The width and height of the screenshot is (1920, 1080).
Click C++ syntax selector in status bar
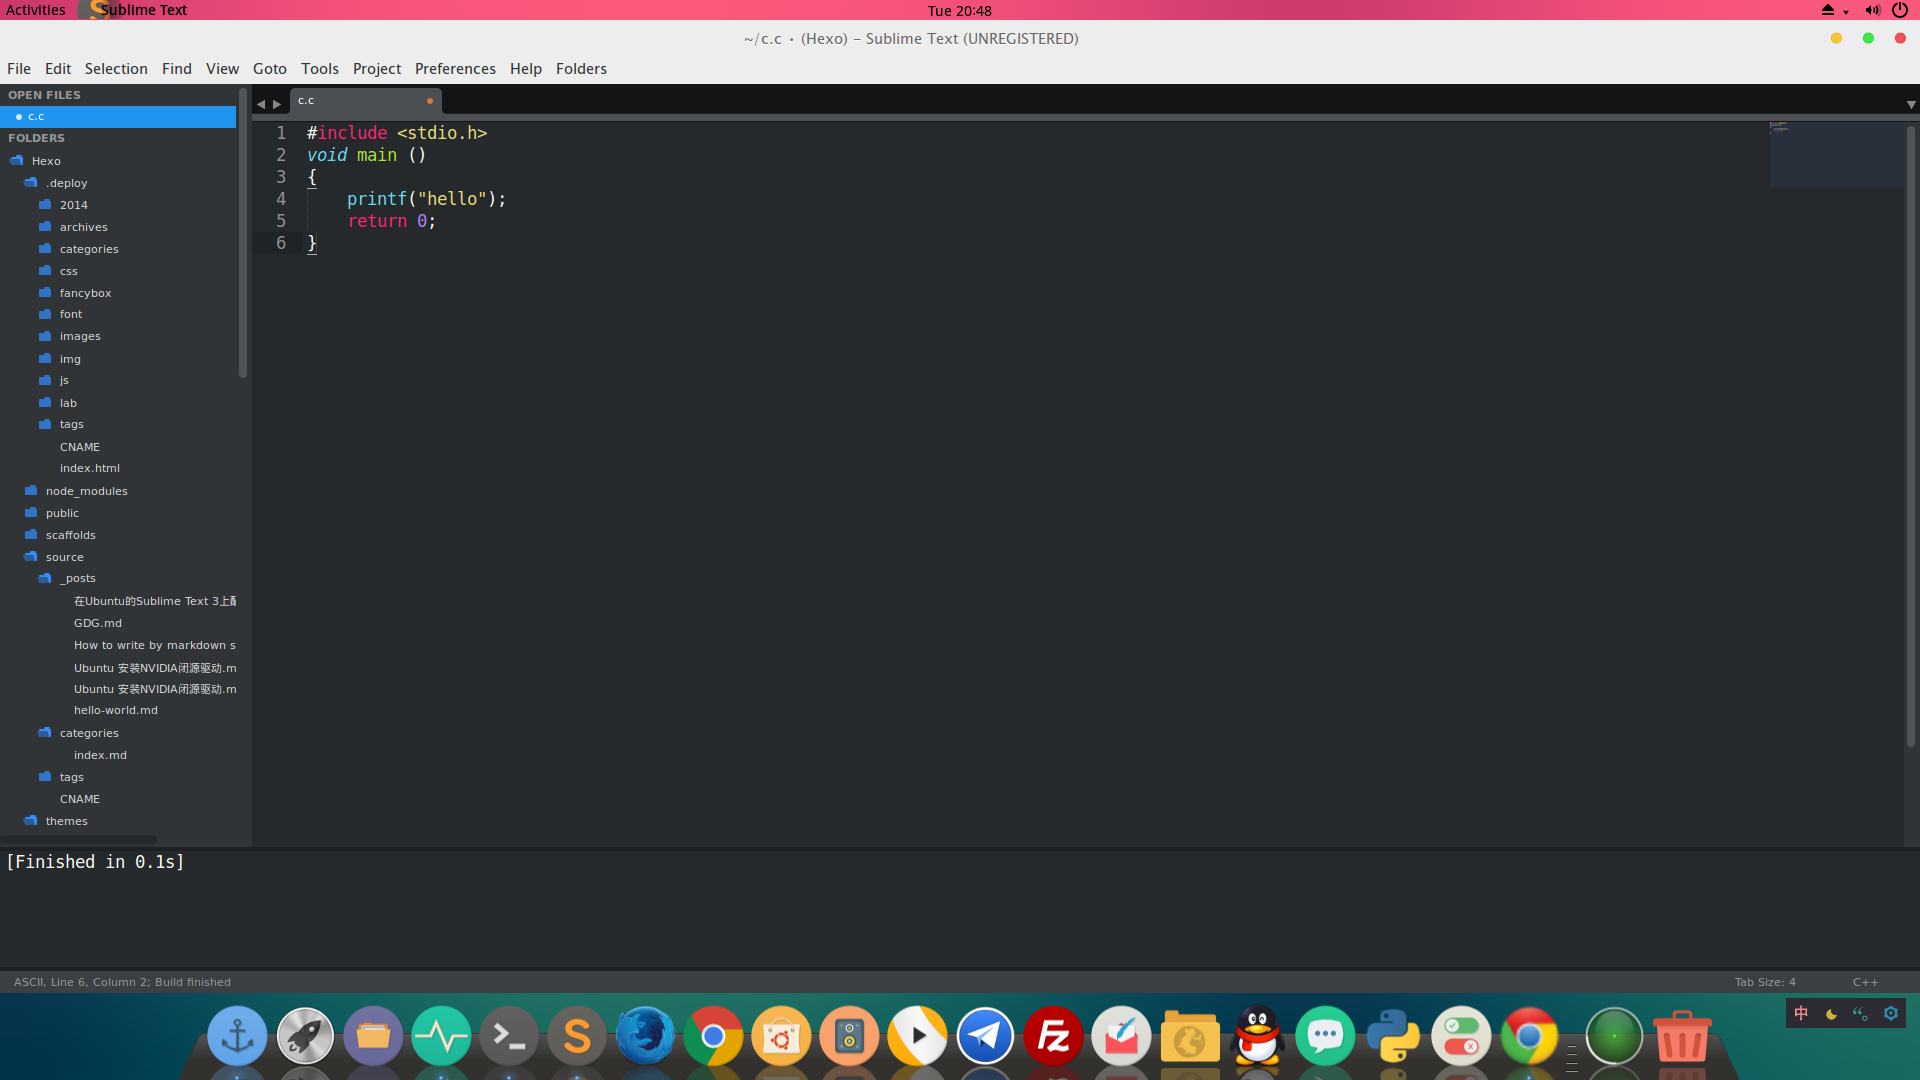[x=1864, y=982]
